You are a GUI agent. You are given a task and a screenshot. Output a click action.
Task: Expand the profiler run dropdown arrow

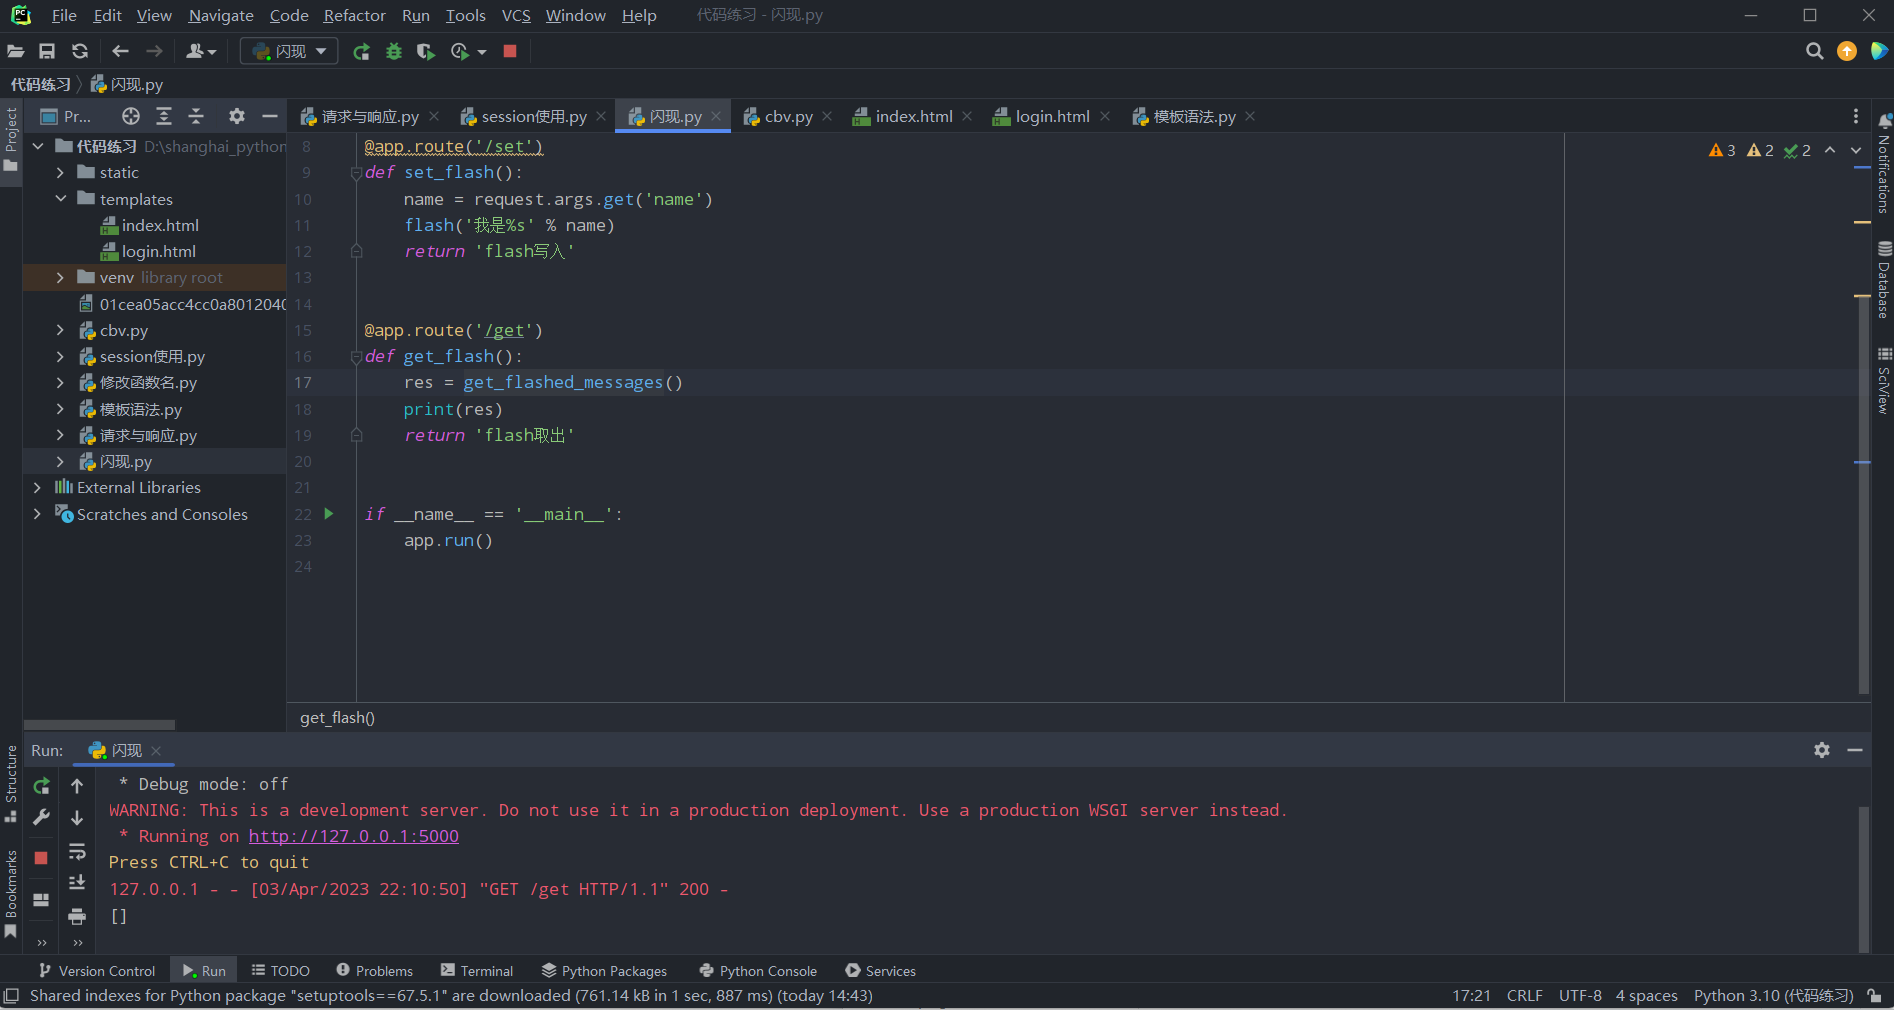click(x=482, y=51)
